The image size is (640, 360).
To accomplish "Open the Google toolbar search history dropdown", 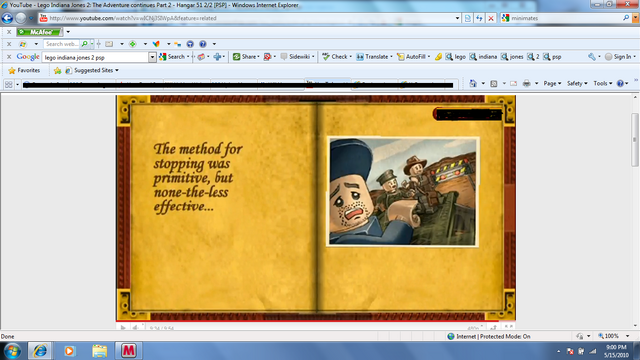I will click(152, 58).
